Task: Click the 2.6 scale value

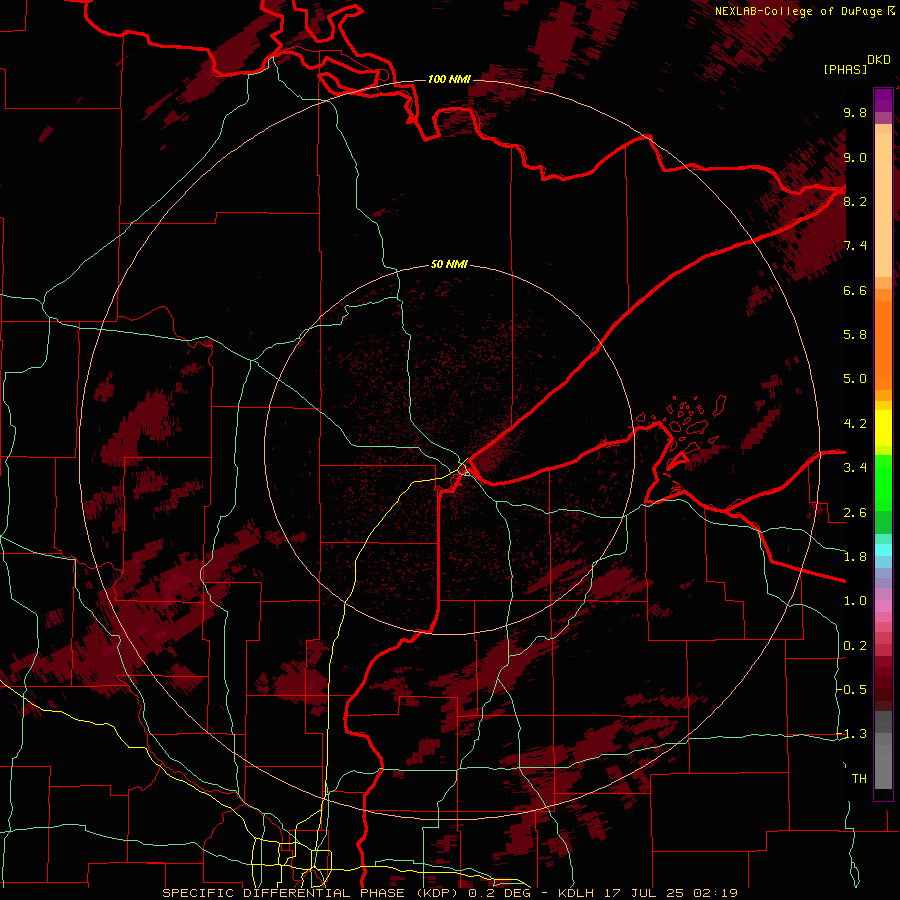Action: [855, 513]
